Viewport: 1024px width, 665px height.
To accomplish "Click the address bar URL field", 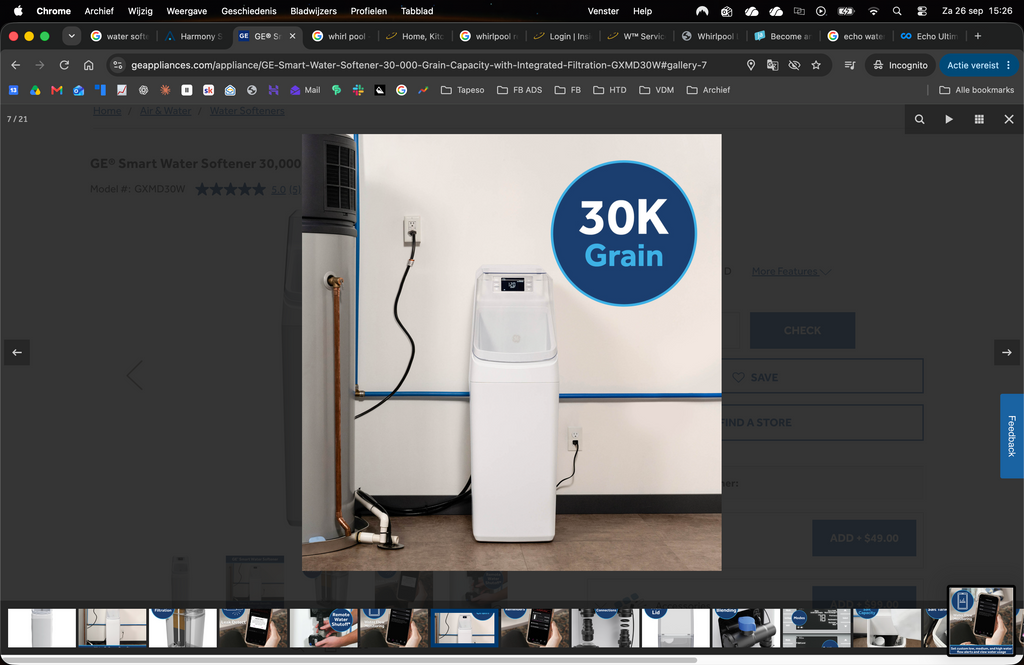I will 418,65.
